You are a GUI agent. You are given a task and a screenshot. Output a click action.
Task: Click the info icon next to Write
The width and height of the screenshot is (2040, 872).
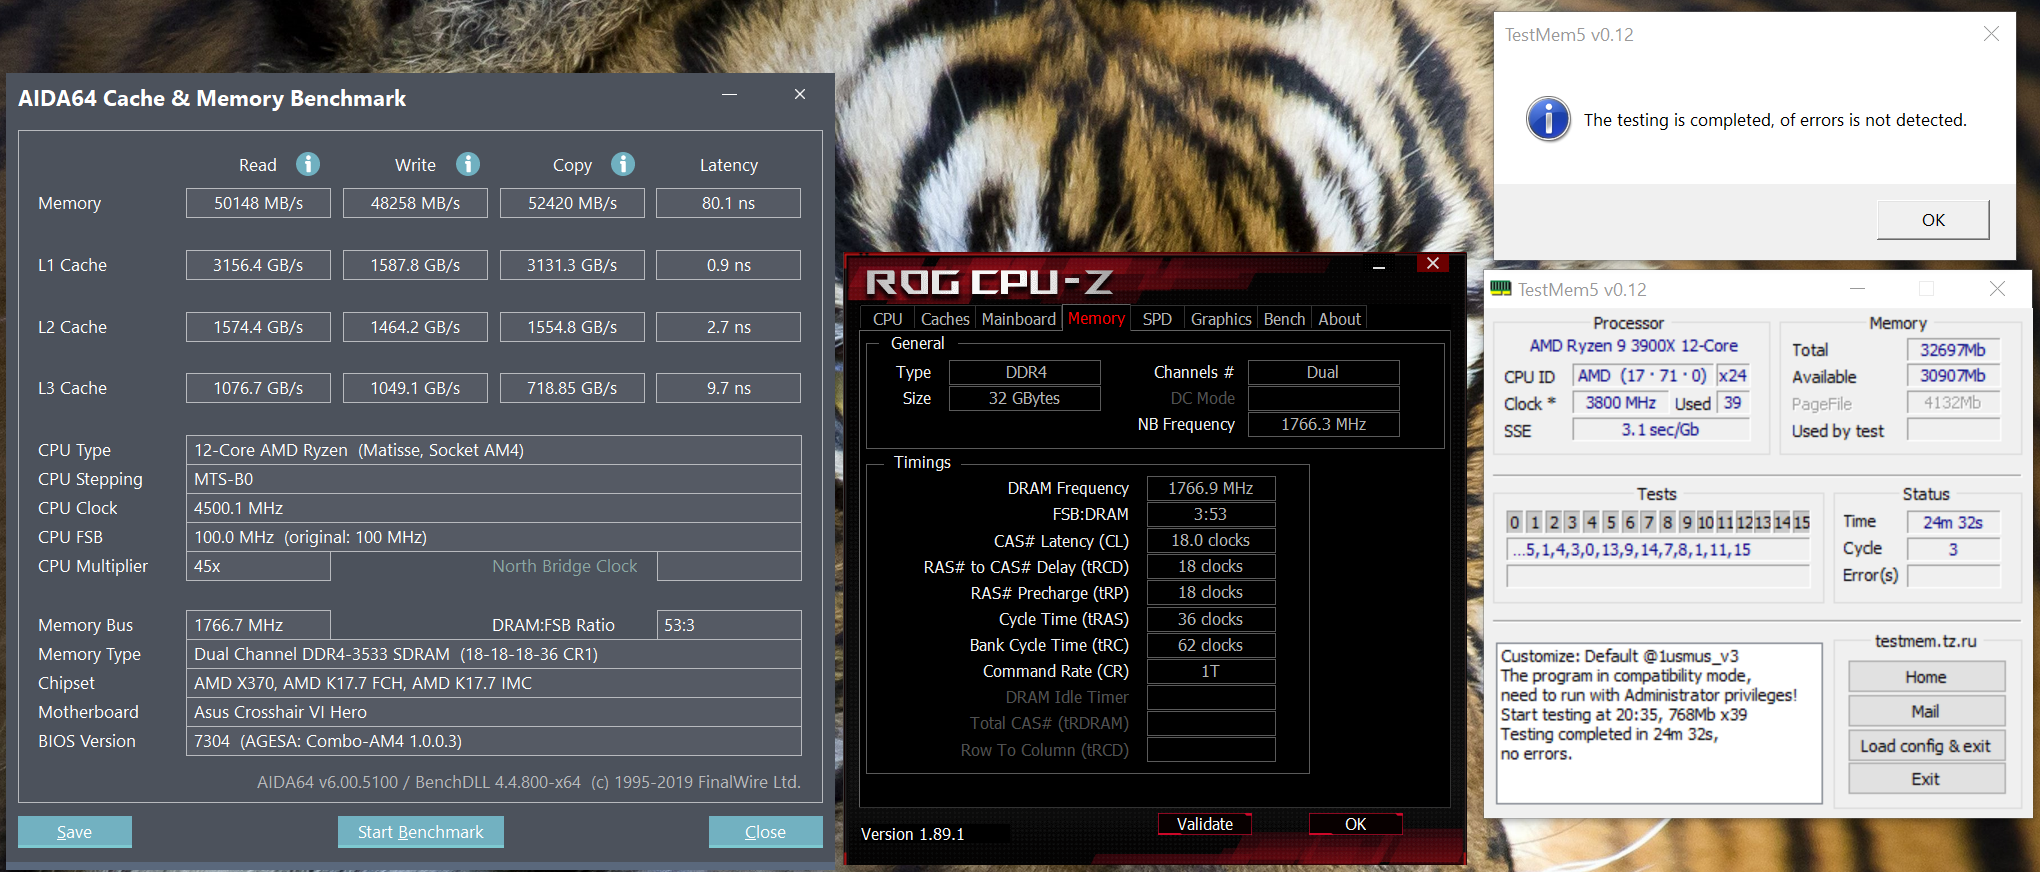tap(468, 164)
